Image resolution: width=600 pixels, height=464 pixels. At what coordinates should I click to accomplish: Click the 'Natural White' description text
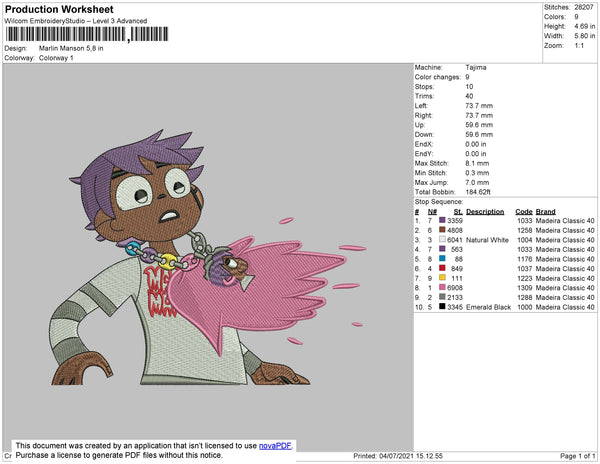488,240
